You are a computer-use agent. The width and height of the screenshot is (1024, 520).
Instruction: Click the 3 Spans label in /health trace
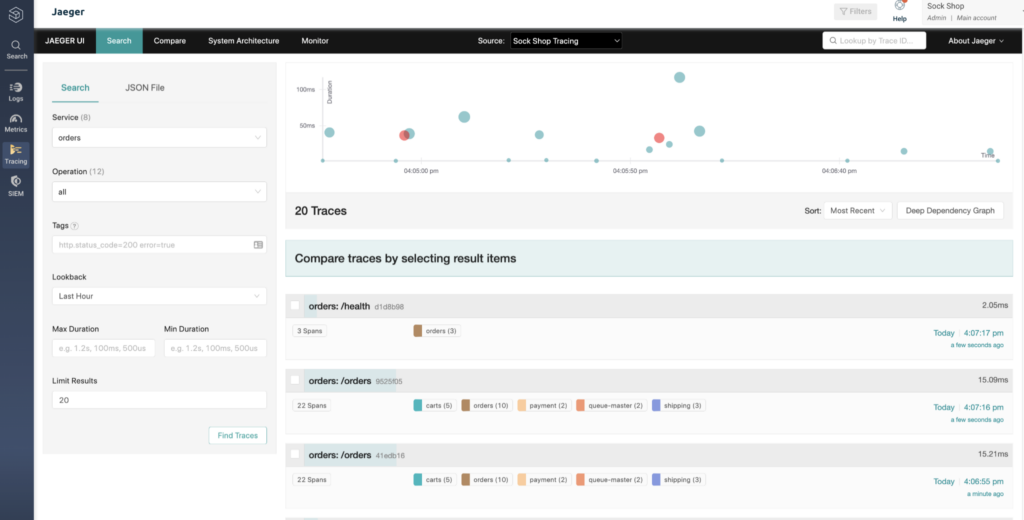(310, 331)
